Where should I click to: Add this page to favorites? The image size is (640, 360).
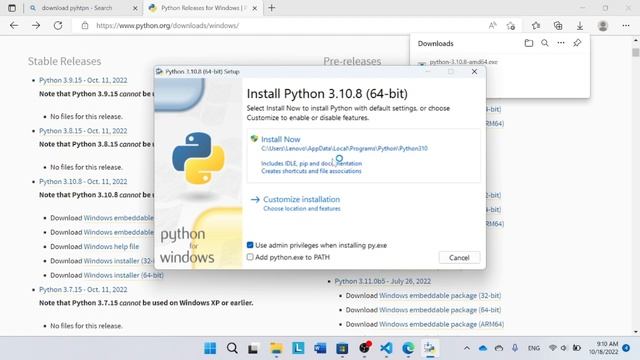[x=511, y=26]
